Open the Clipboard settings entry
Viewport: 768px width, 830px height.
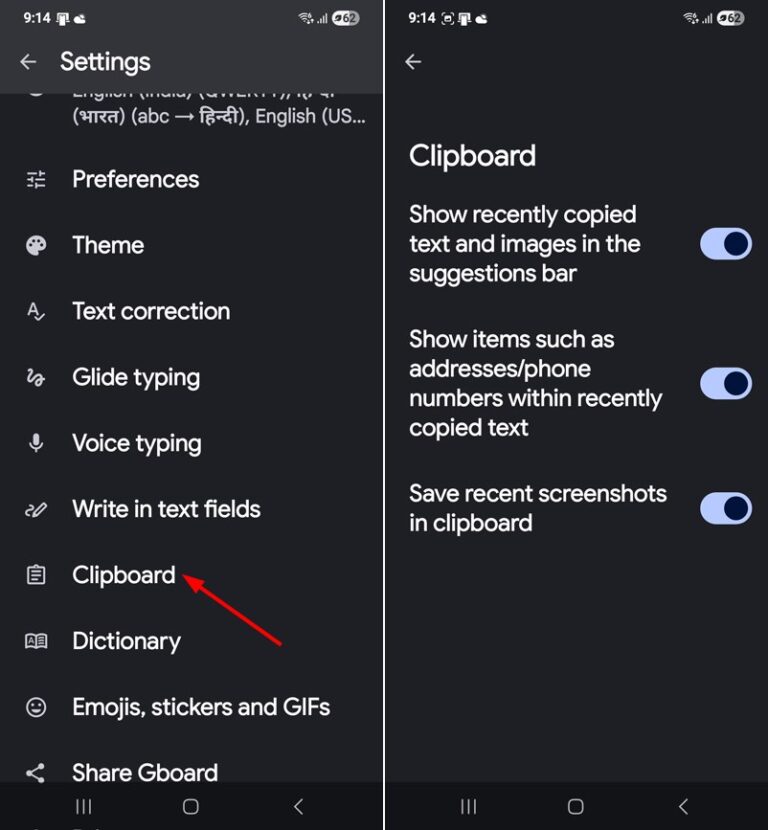pyautogui.click(x=123, y=575)
